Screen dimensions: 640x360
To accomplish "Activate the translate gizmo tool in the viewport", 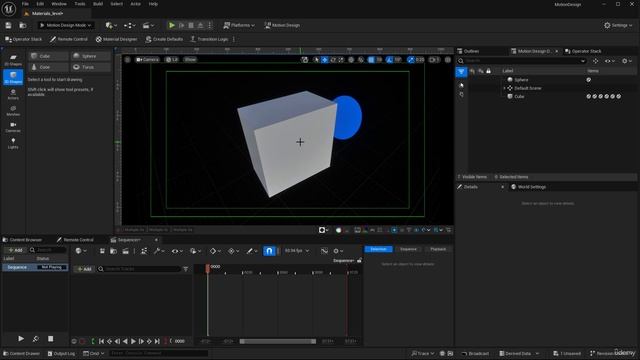I will pos(324,60).
